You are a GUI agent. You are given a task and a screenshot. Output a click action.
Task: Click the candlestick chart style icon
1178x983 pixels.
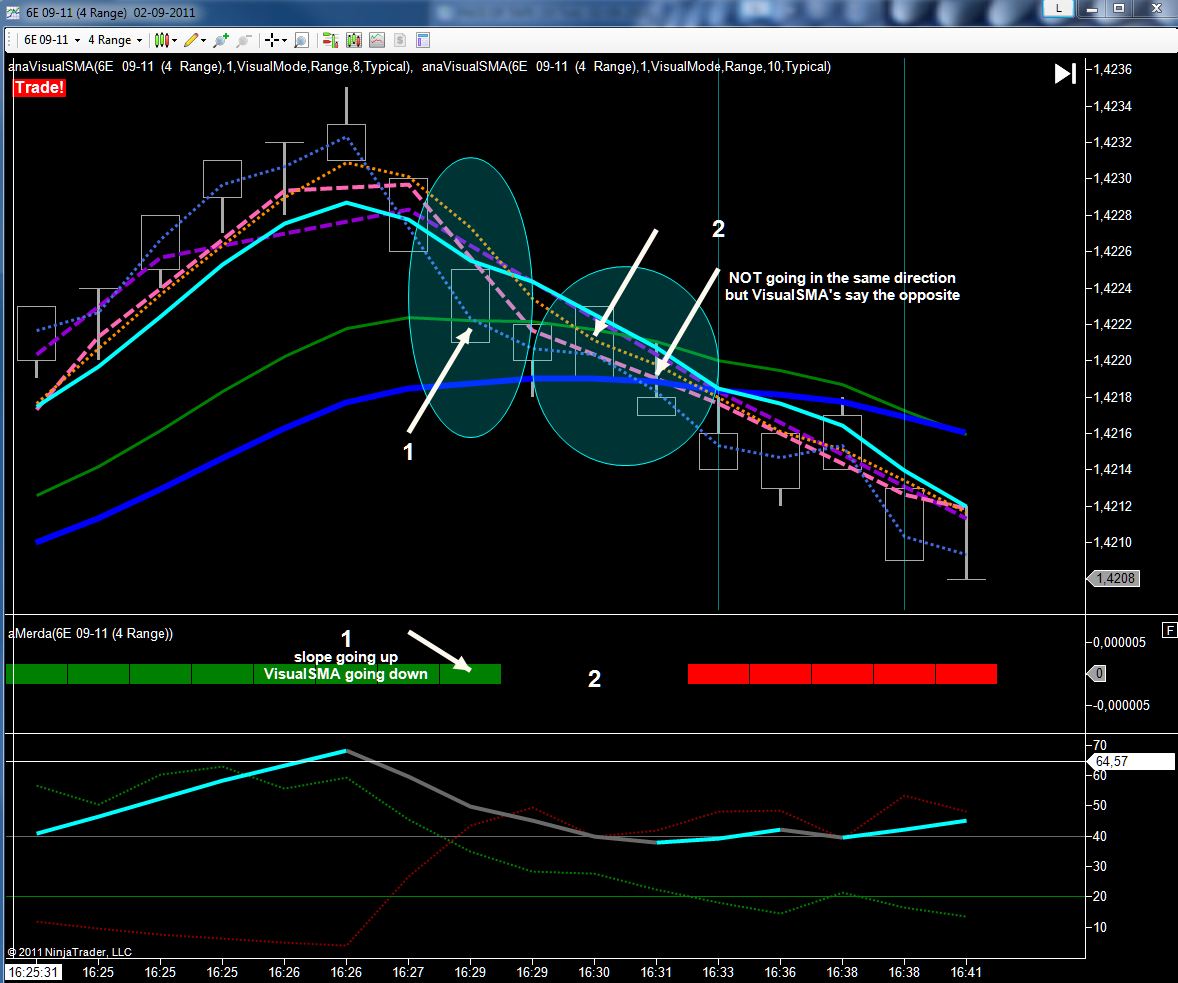click(161, 40)
